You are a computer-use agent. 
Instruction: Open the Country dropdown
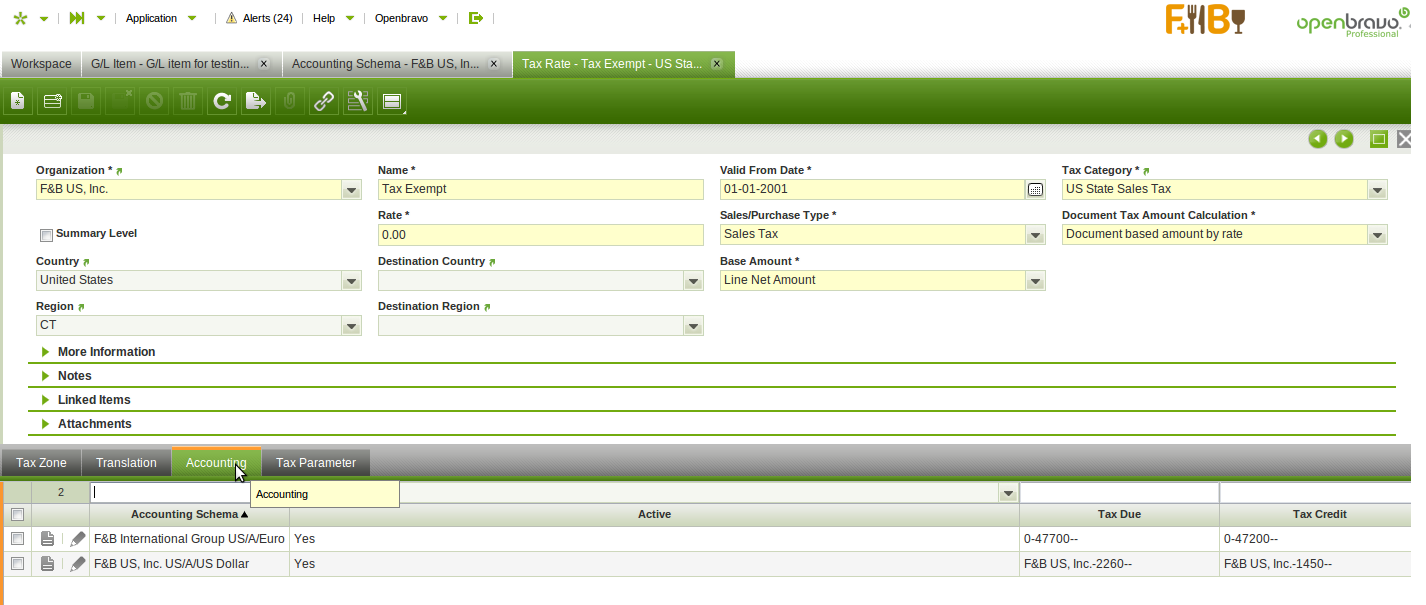(351, 281)
